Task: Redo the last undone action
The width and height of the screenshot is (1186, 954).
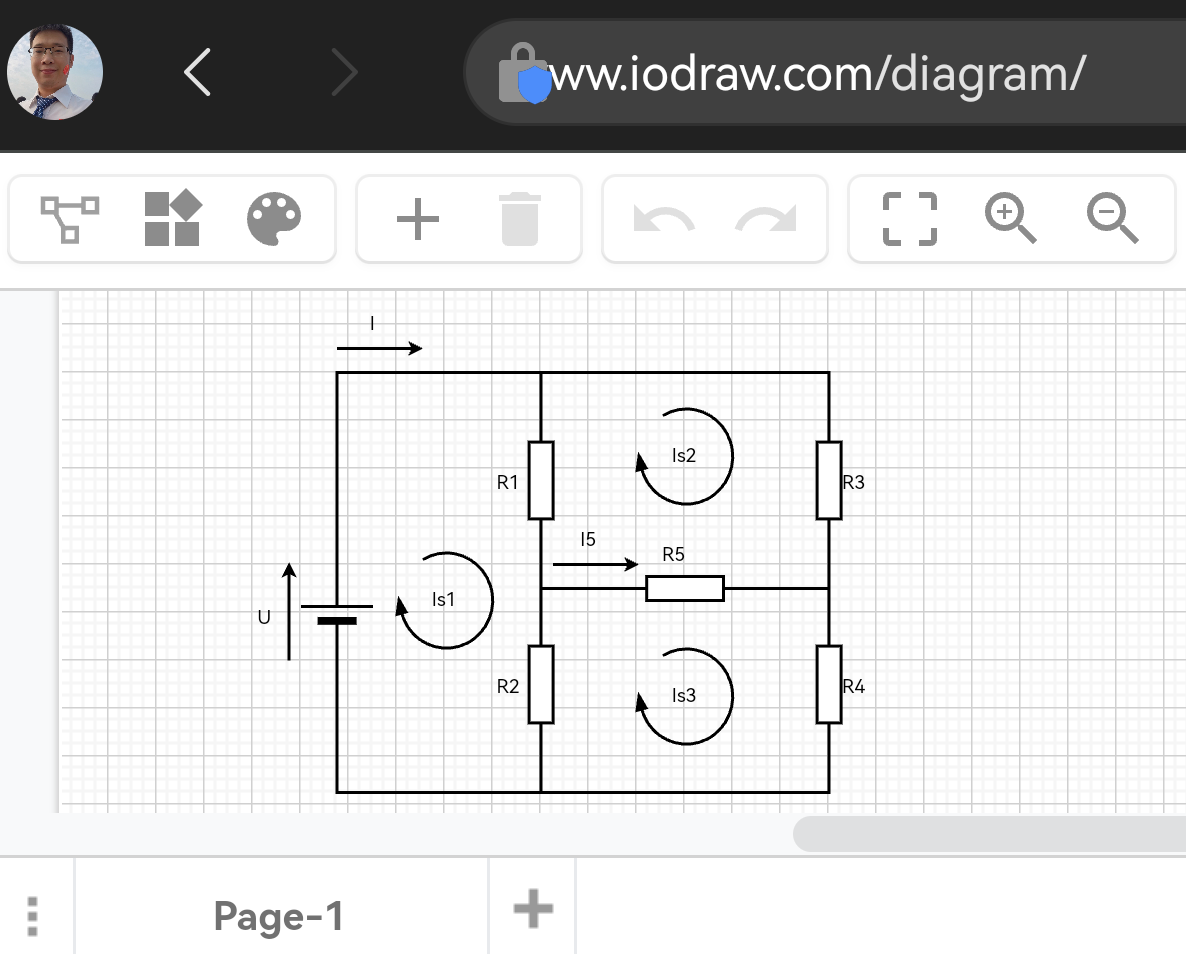Action: click(766, 218)
